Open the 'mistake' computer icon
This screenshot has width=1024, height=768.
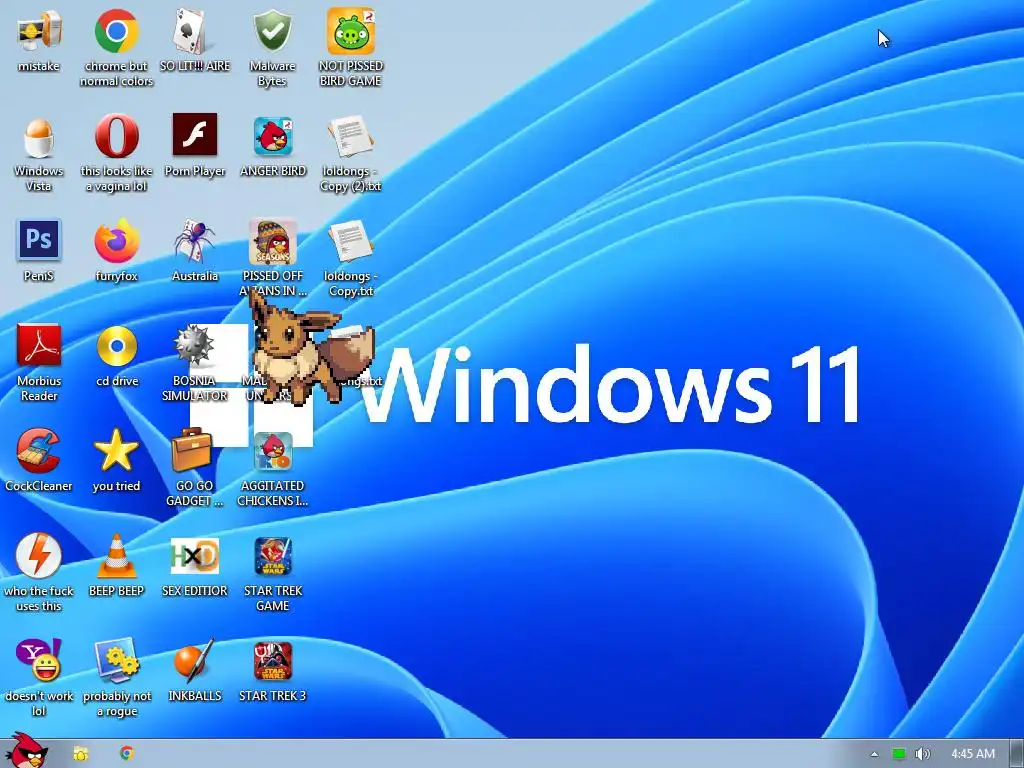tap(39, 33)
